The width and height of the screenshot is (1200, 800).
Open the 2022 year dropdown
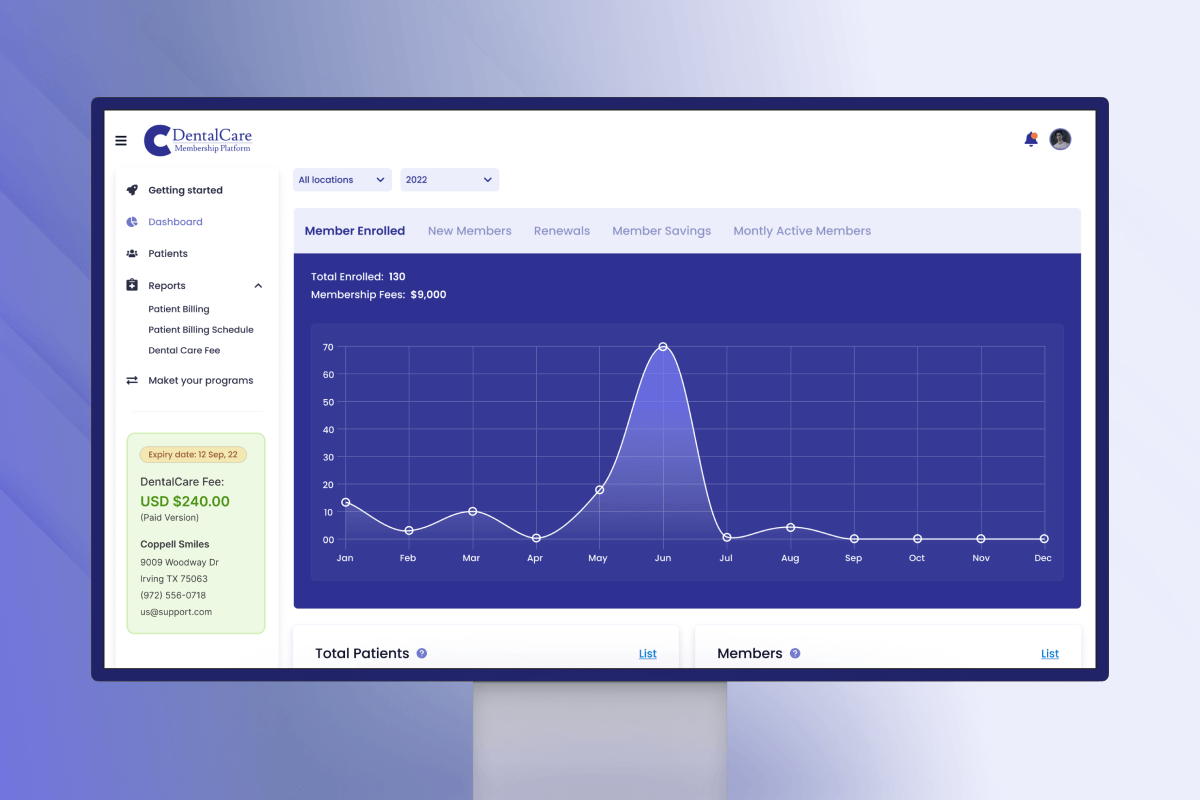click(x=449, y=180)
